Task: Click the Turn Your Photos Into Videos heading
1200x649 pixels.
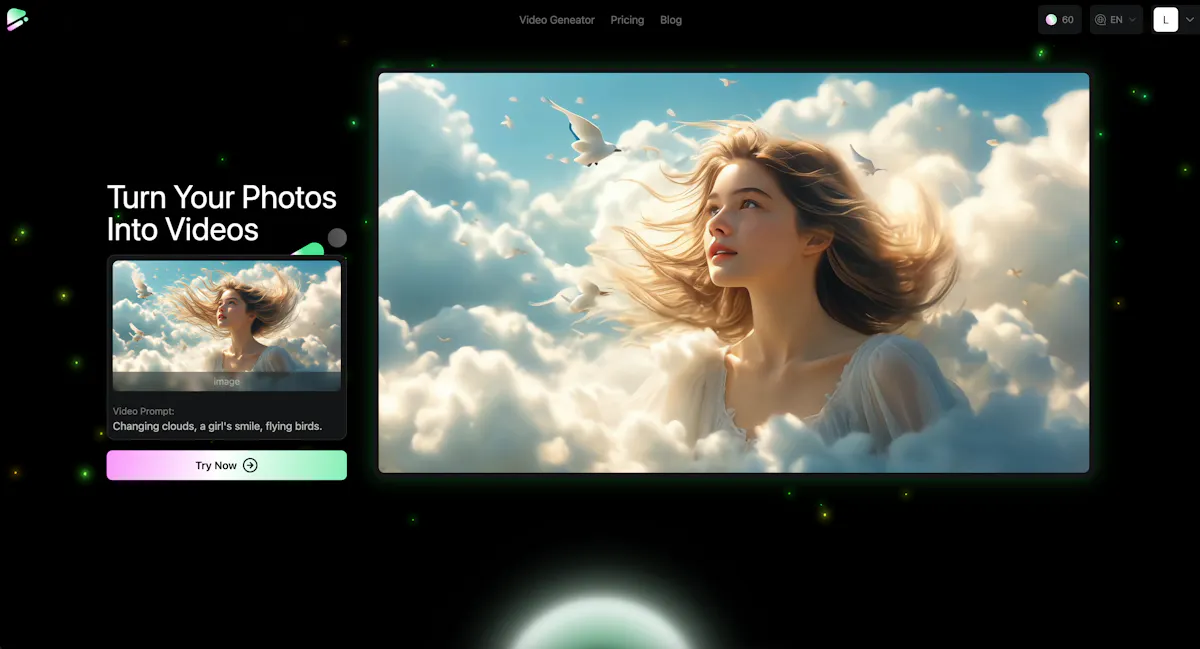Action: [x=222, y=213]
